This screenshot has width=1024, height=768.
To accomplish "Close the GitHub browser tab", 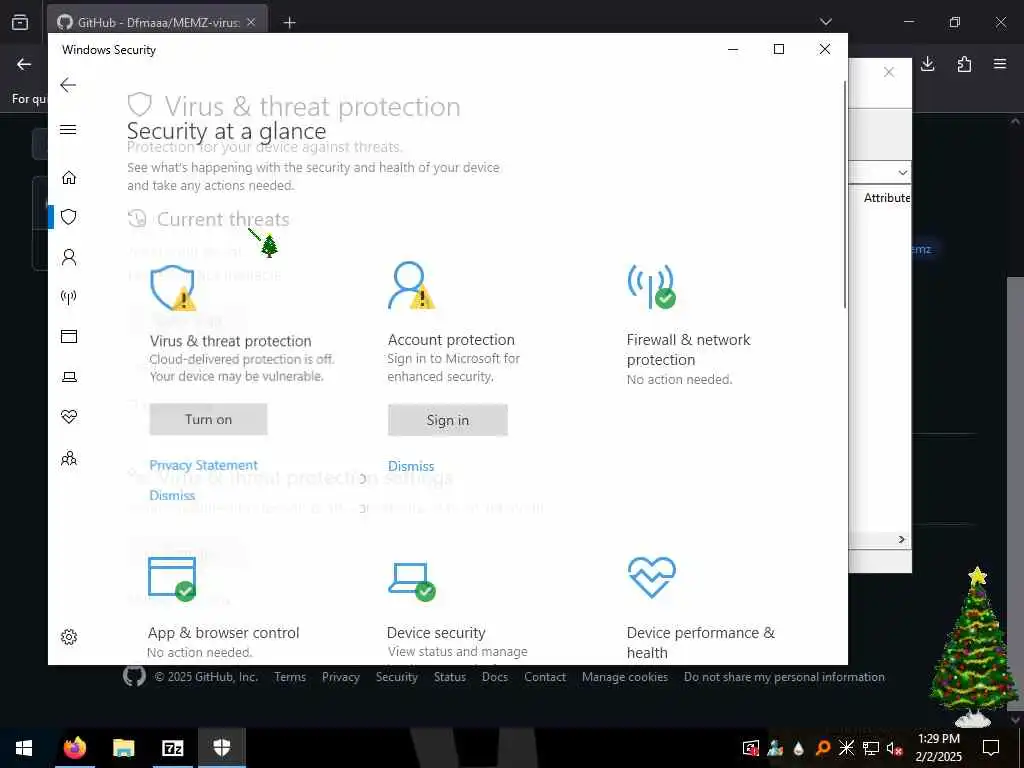I will [251, 22].
